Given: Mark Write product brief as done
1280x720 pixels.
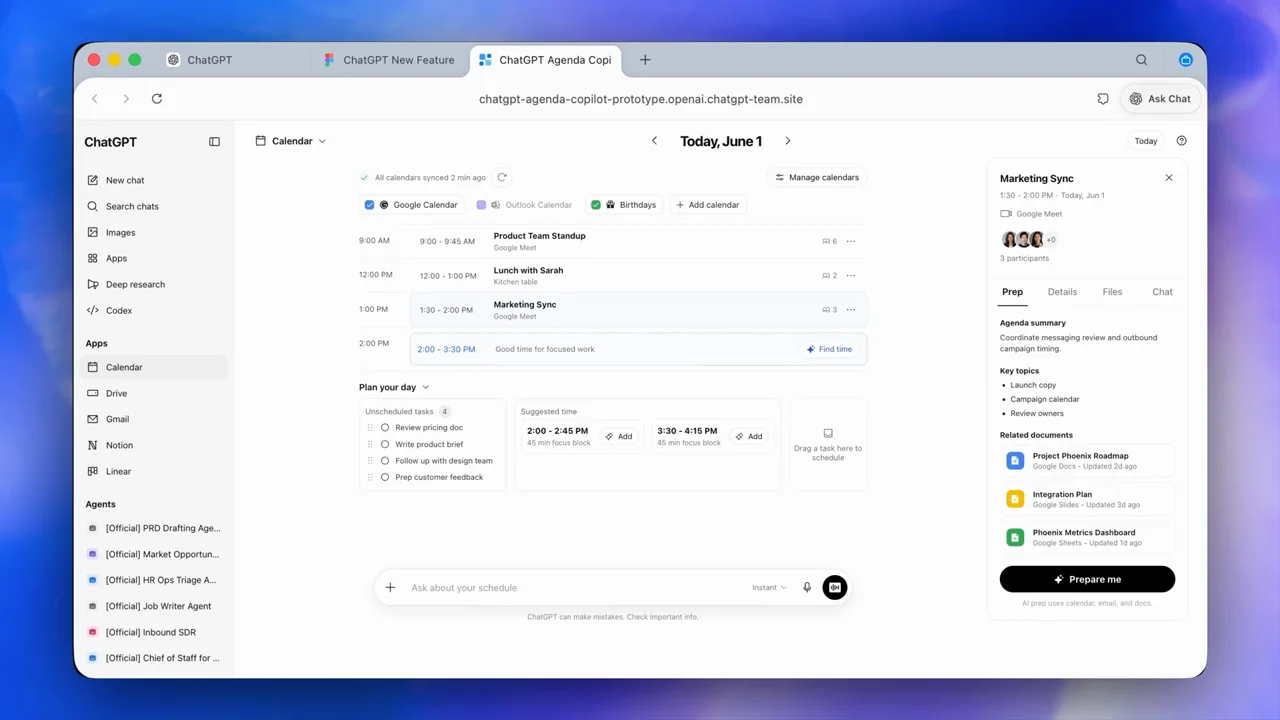Looking at the screenshot, I should click(x=385, y=444).
